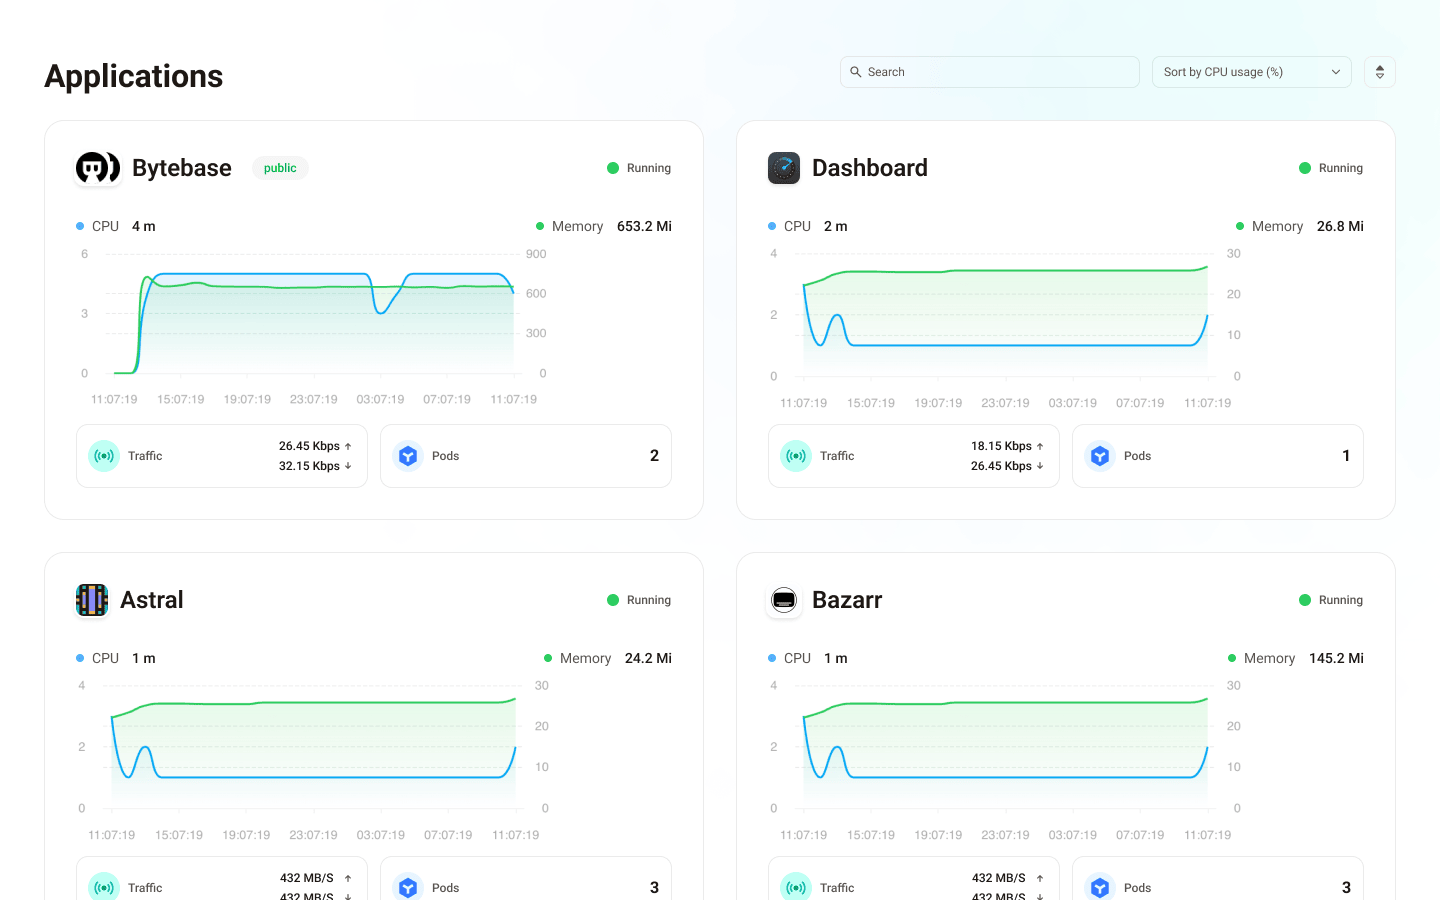Click the Bazarr app icon
Image resolution: width=1440 pixels, height=900 pixels.
[784, 600]
